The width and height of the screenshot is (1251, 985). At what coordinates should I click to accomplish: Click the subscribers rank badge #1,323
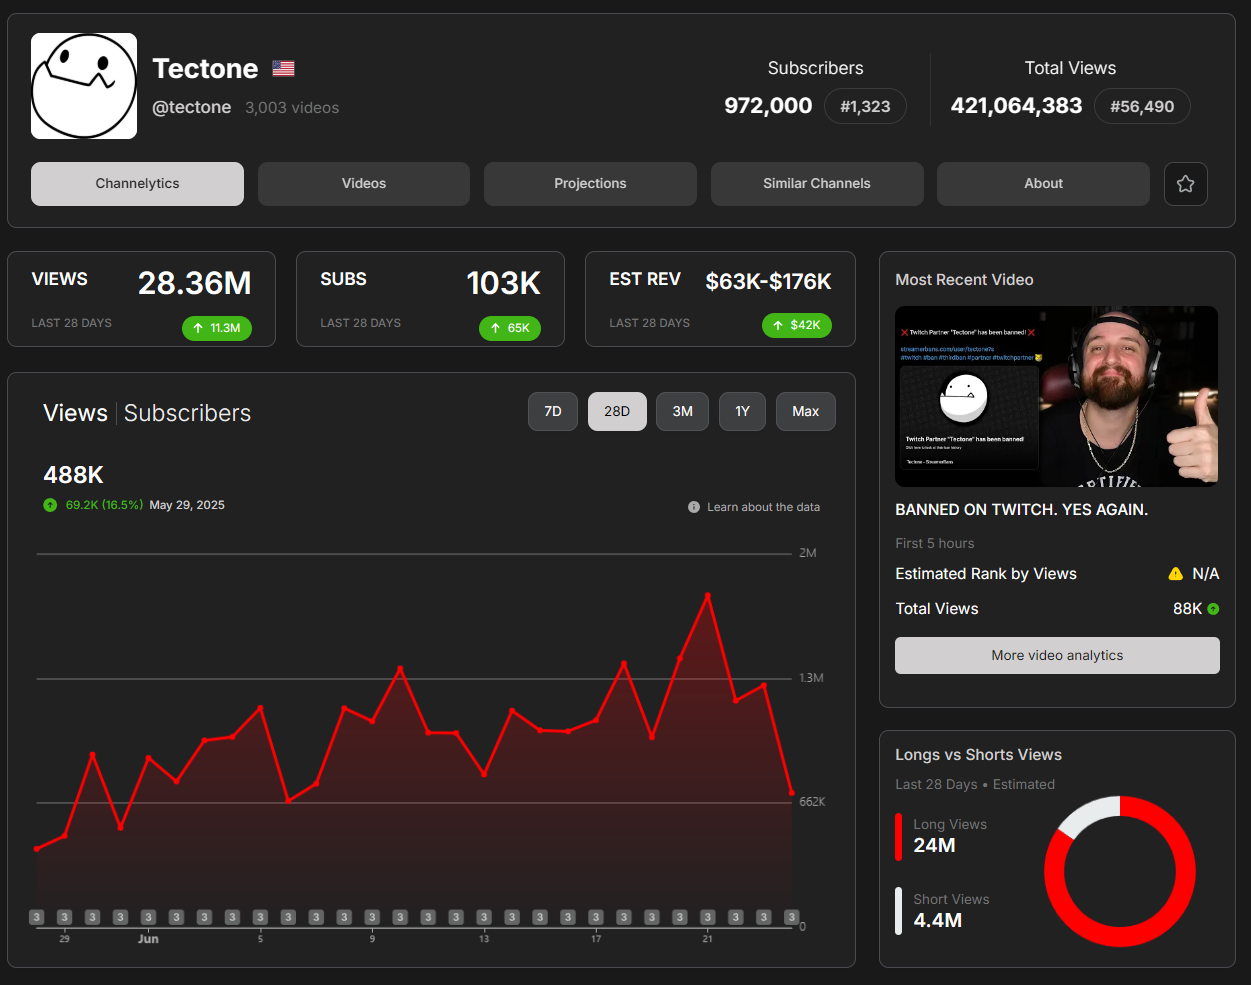coord(865,106)
